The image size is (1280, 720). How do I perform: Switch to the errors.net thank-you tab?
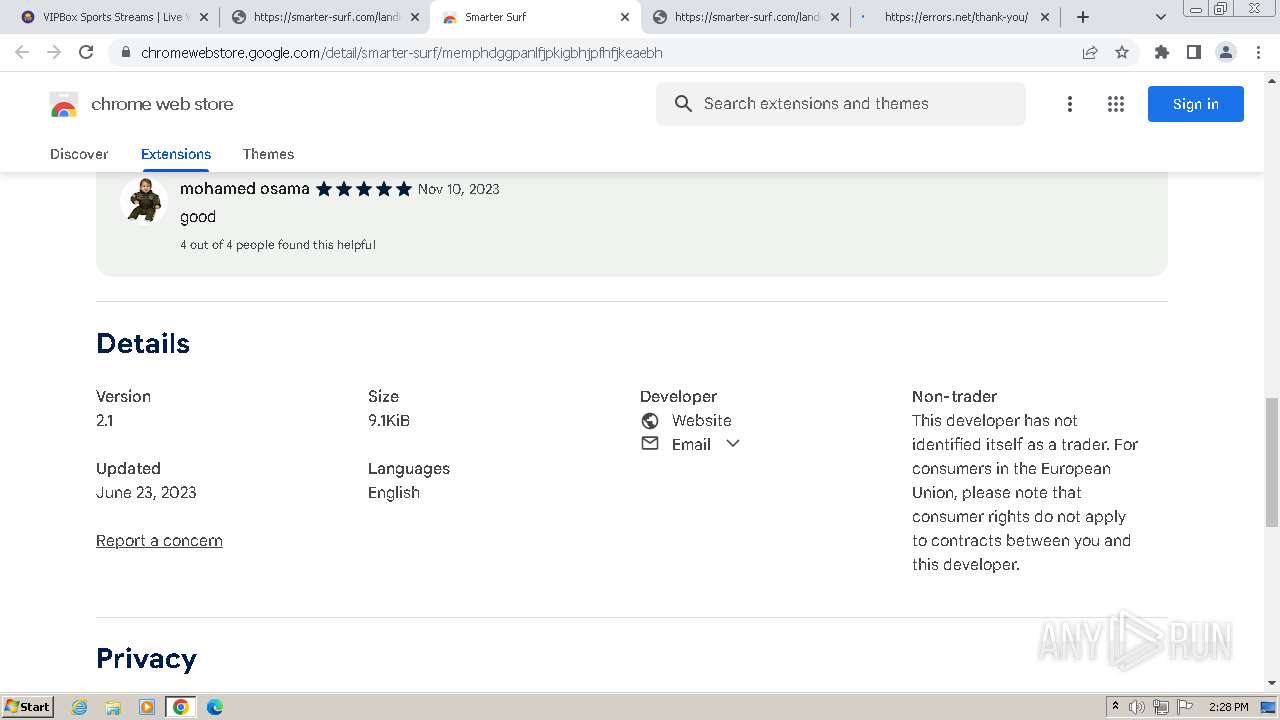(x=956, y=17)
